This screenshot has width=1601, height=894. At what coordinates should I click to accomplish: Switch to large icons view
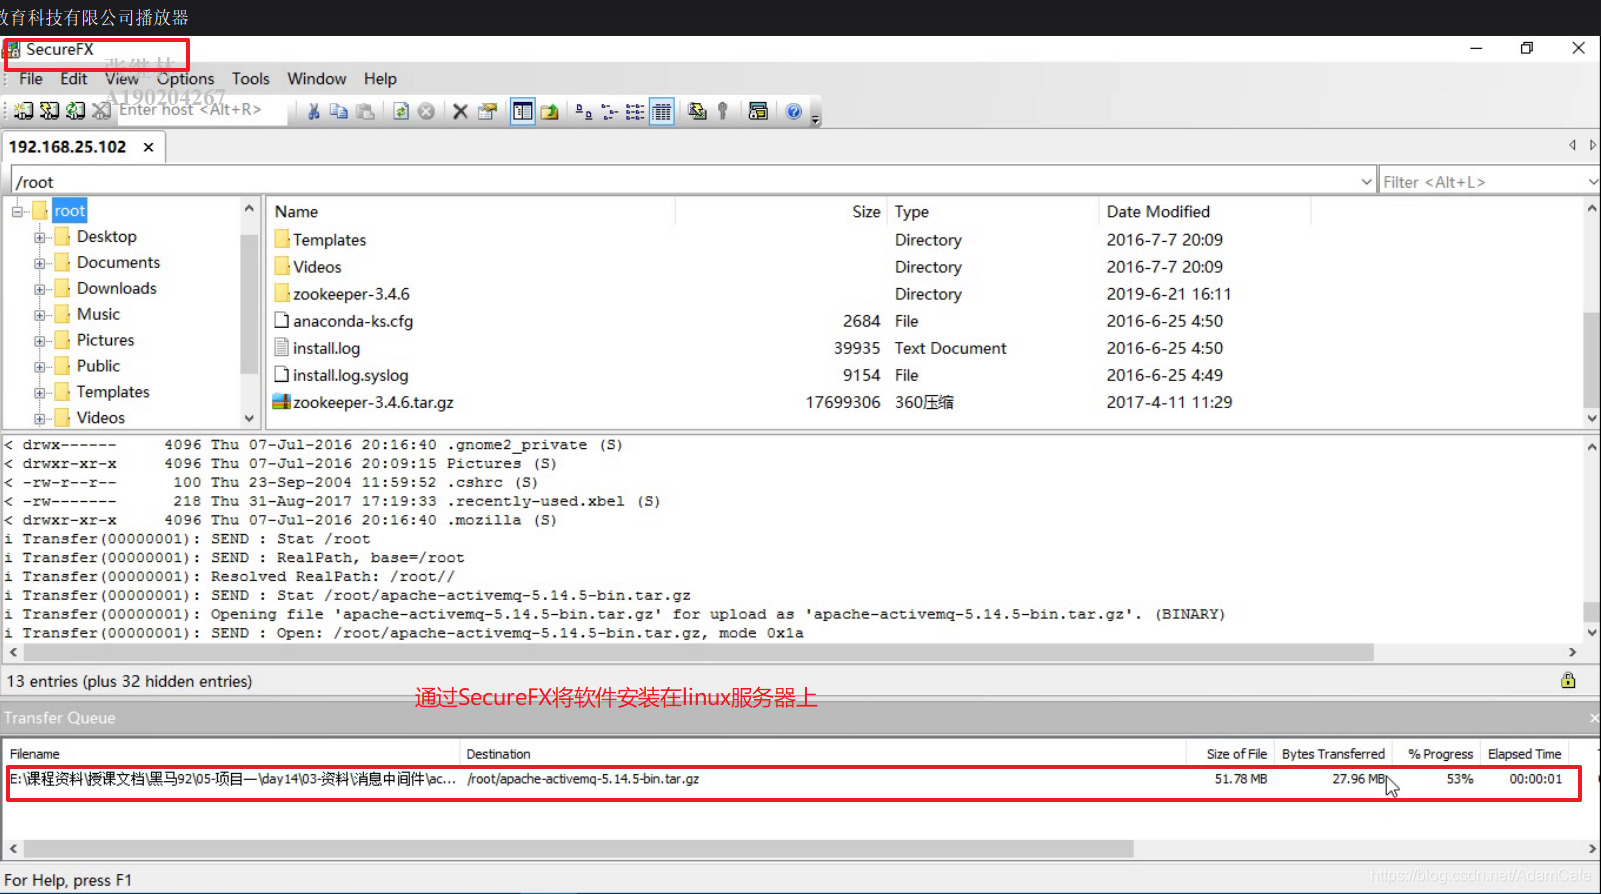pos(583,111)
